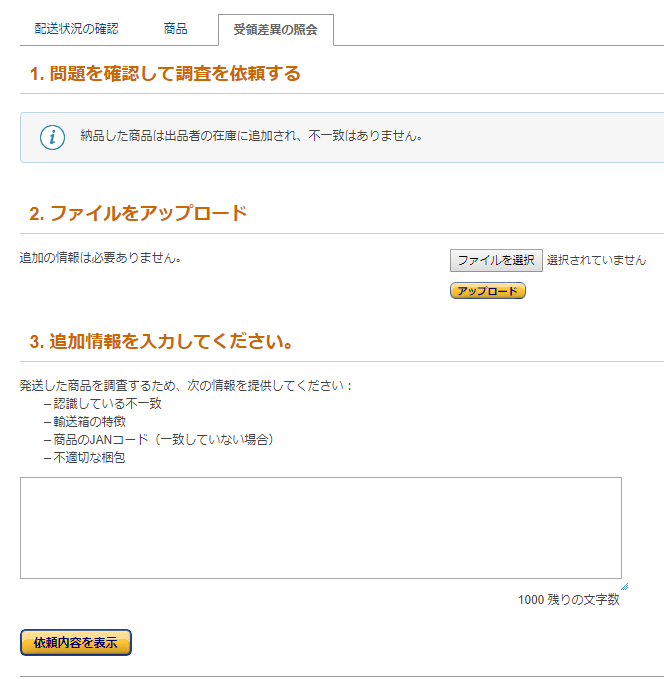Switch to the 商品 tab

pyautogui.click(x=175, y=29)
